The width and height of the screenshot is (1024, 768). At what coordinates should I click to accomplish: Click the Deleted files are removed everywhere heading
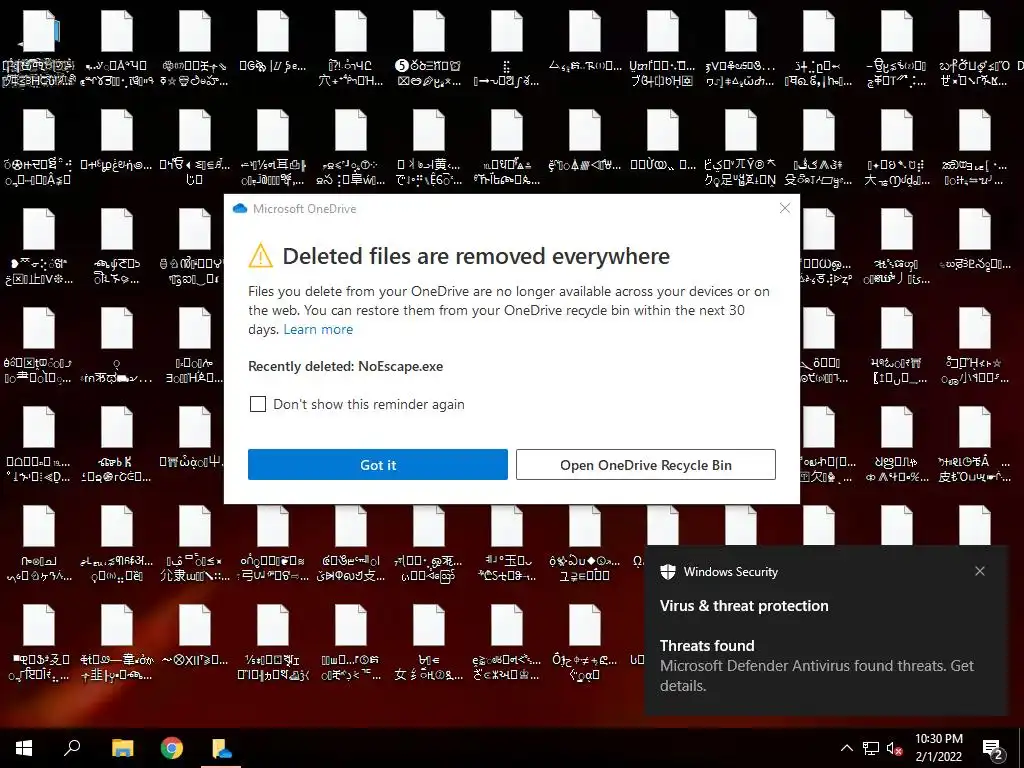(476, 256)
